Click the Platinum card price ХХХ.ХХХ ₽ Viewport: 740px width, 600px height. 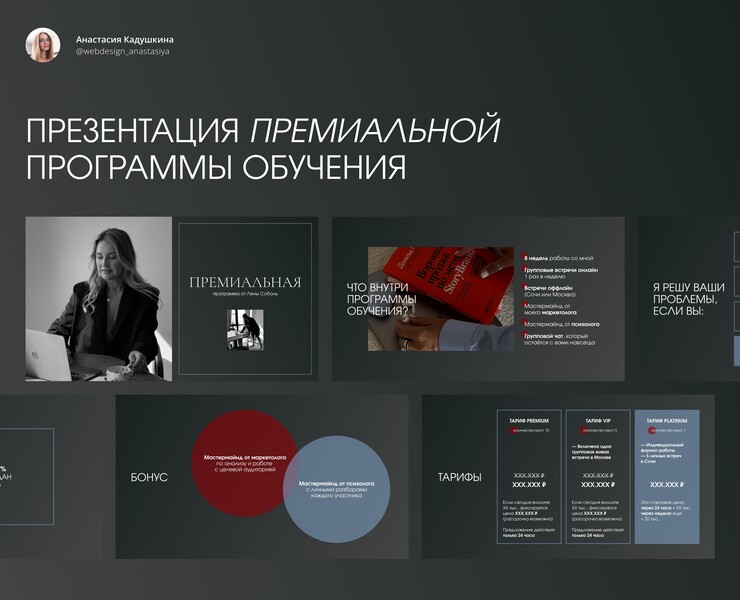coord(667,485)
